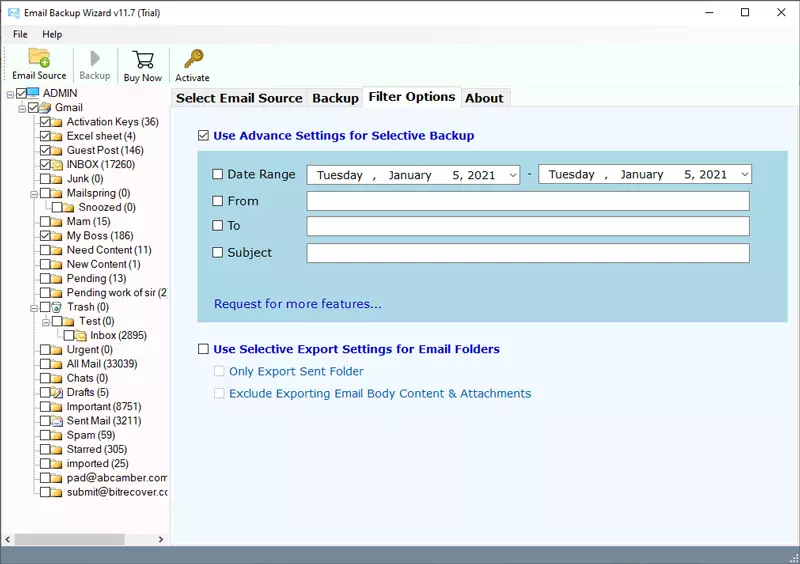The height and width of the screenshot is (564, 800).
Task: Collapse the Trash folder node
Action: 34,308
